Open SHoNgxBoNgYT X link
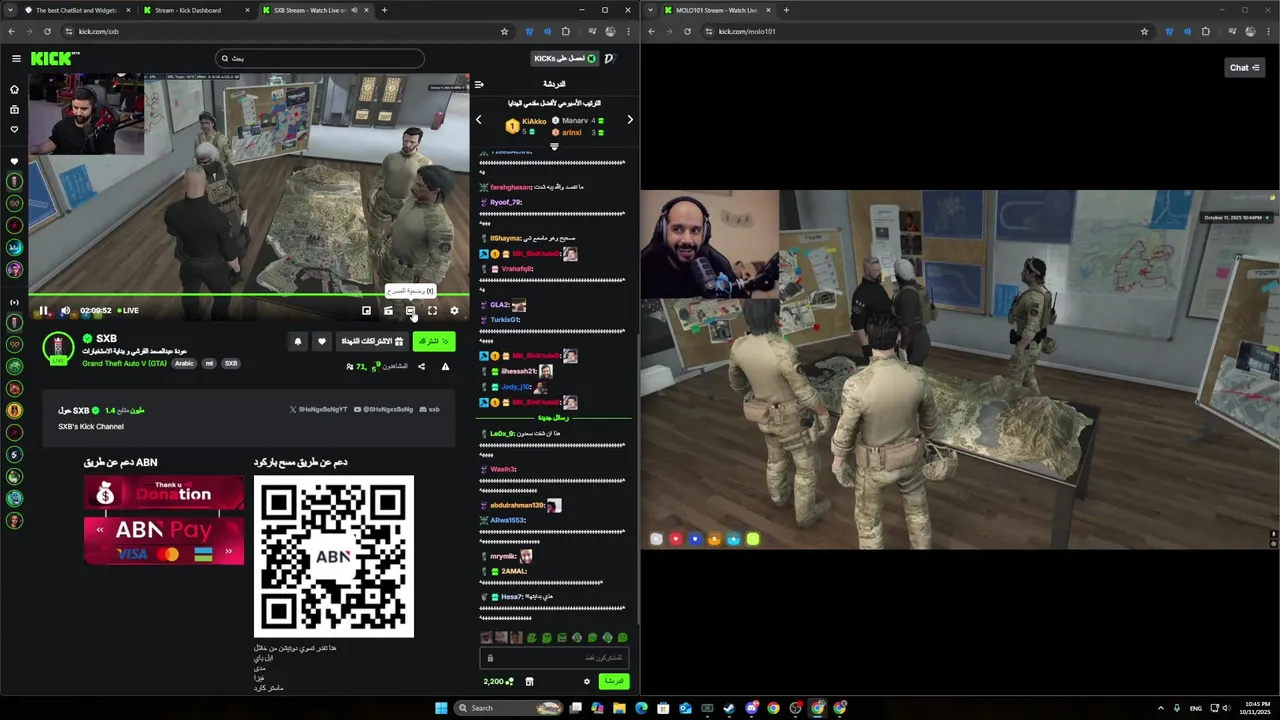The image size is (1280, 720). click(318, 410)
